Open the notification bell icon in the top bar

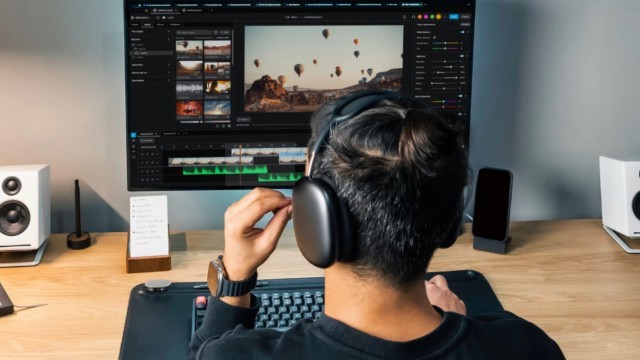(404, 17)
